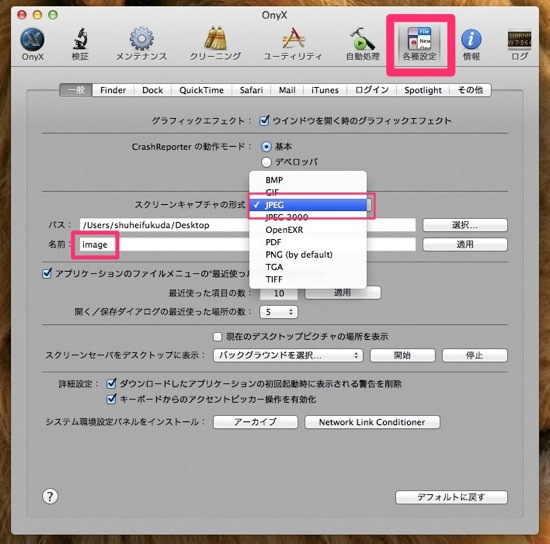Toggle ダウンロードしたアプリケーション警告を削除 checkbox
Image resolution: width=550 pixels, height=544 pixels.
[111, 384]
